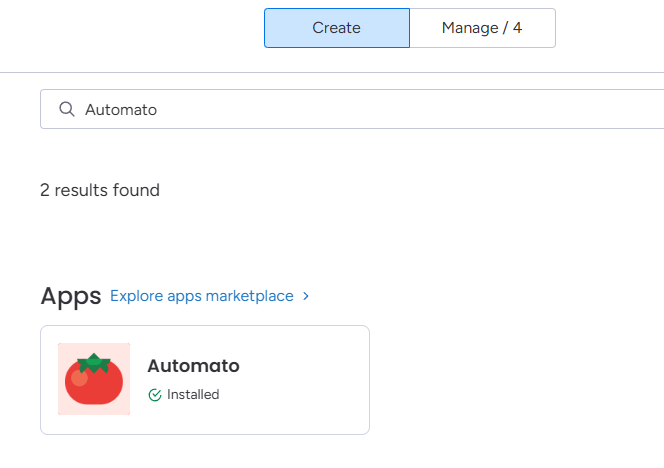Viewport: 664px width, 468px height.
Task: Select the Automato app title text
Action: [193, 366]
